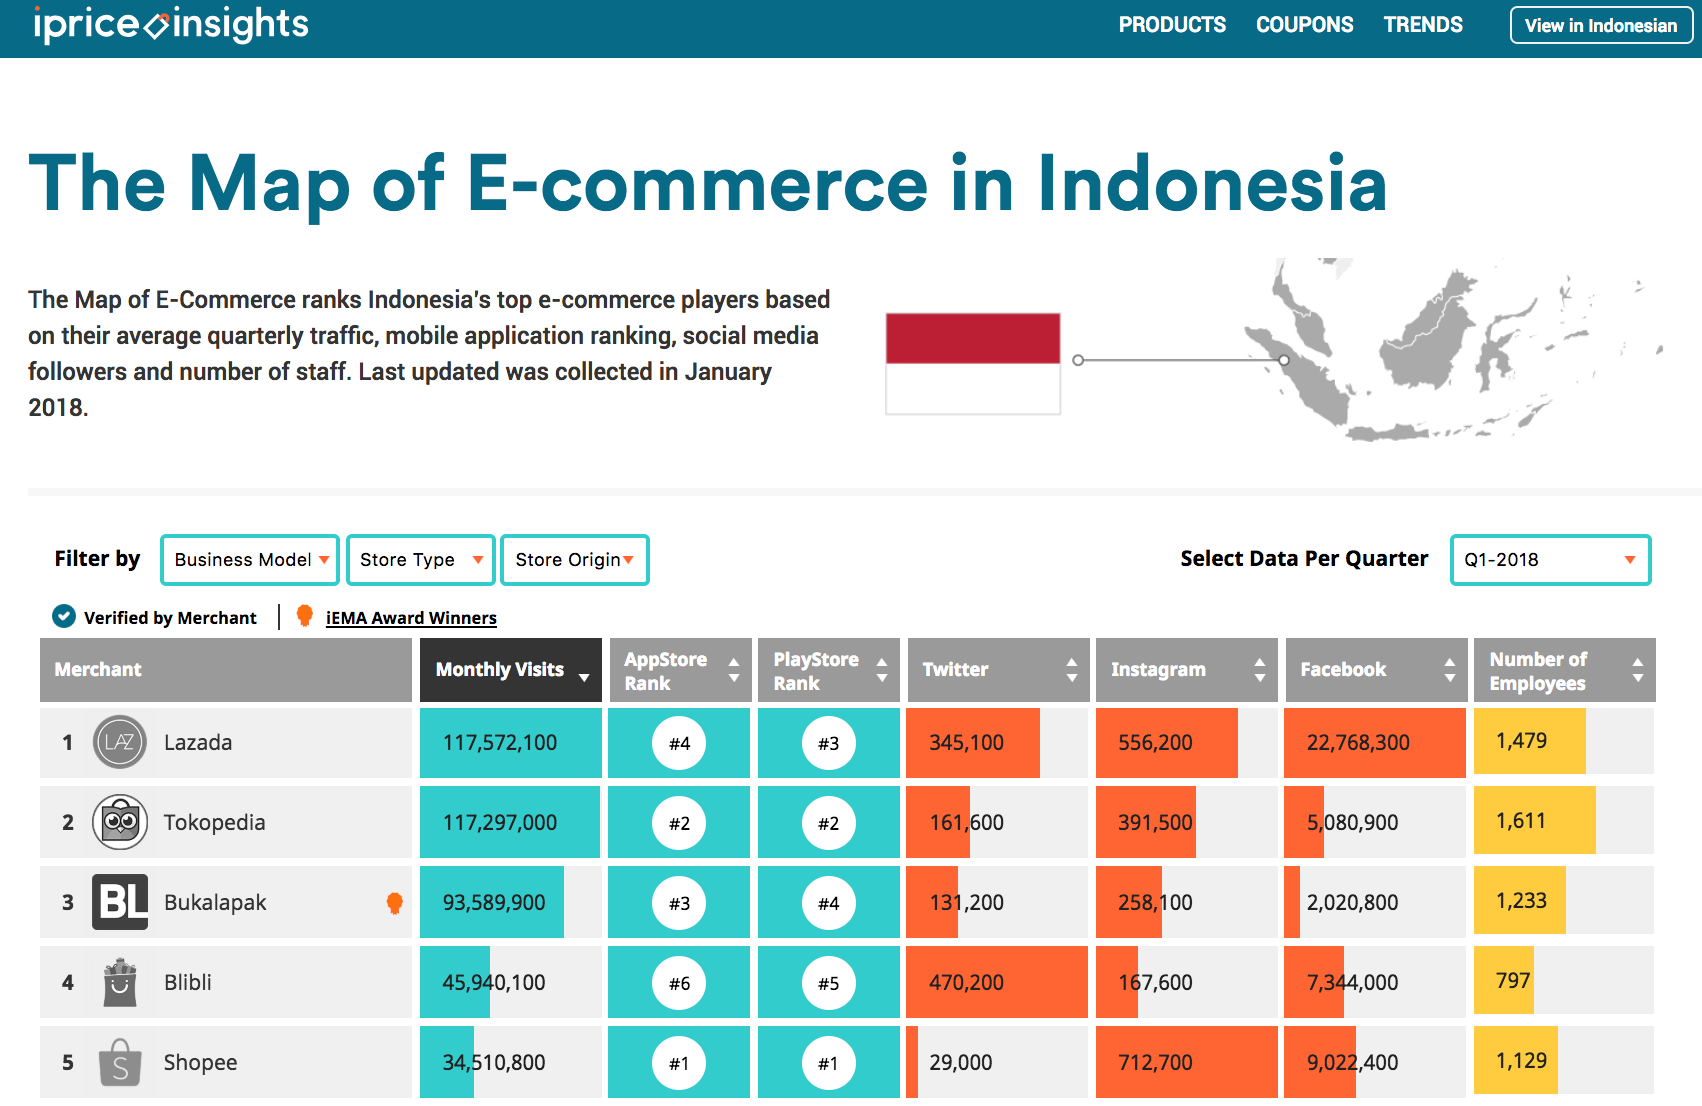Screen dimensions: 1702x1106
Task: Sort table by Twitter followers
Action: (x=998, y=670)
